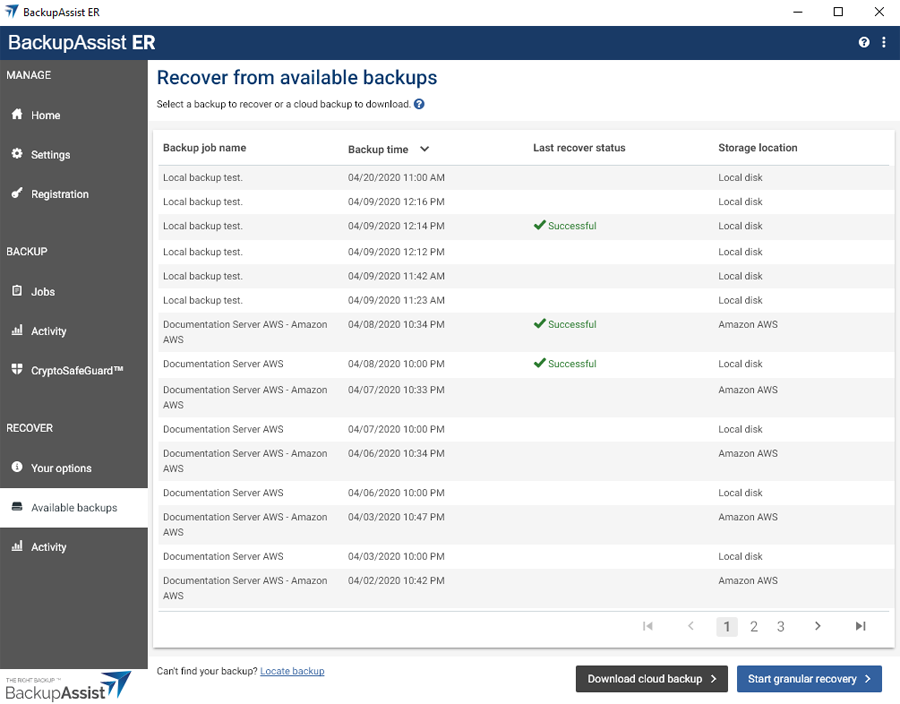Open Registration in sidebar
Screen dimensions: 900x704
click(x=73, y=194)
